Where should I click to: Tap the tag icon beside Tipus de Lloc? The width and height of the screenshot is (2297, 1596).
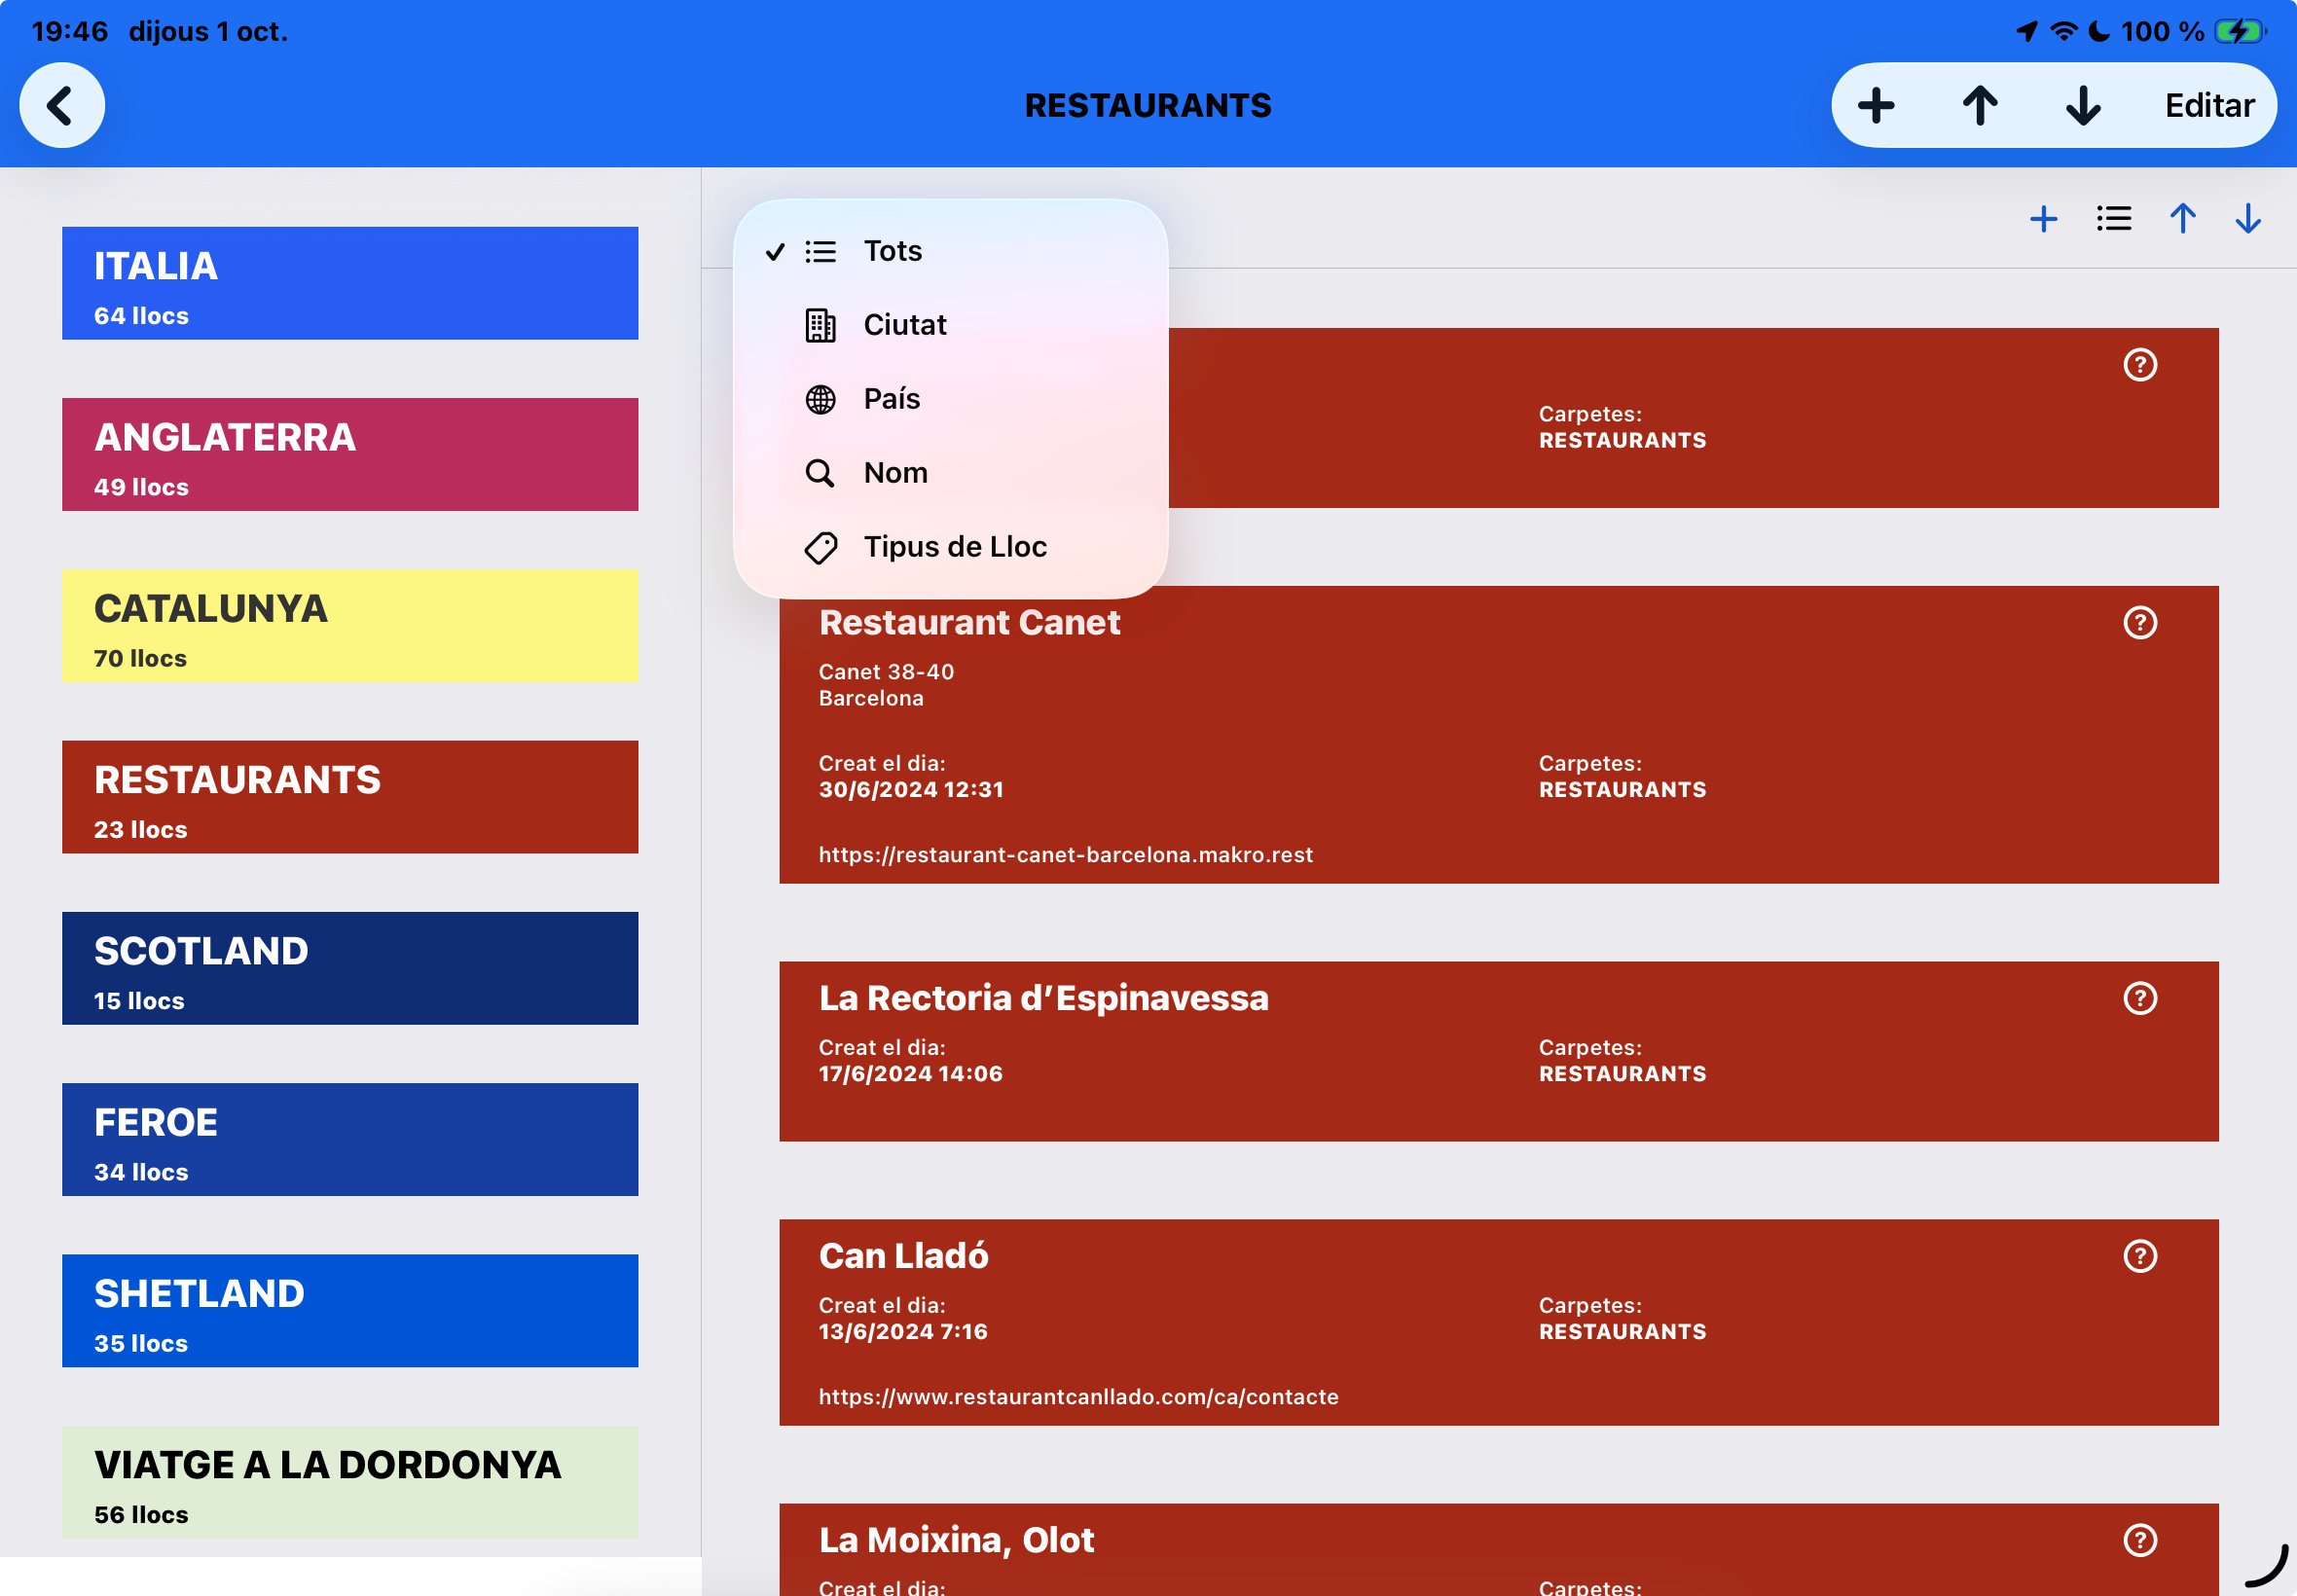coord(820,547)
